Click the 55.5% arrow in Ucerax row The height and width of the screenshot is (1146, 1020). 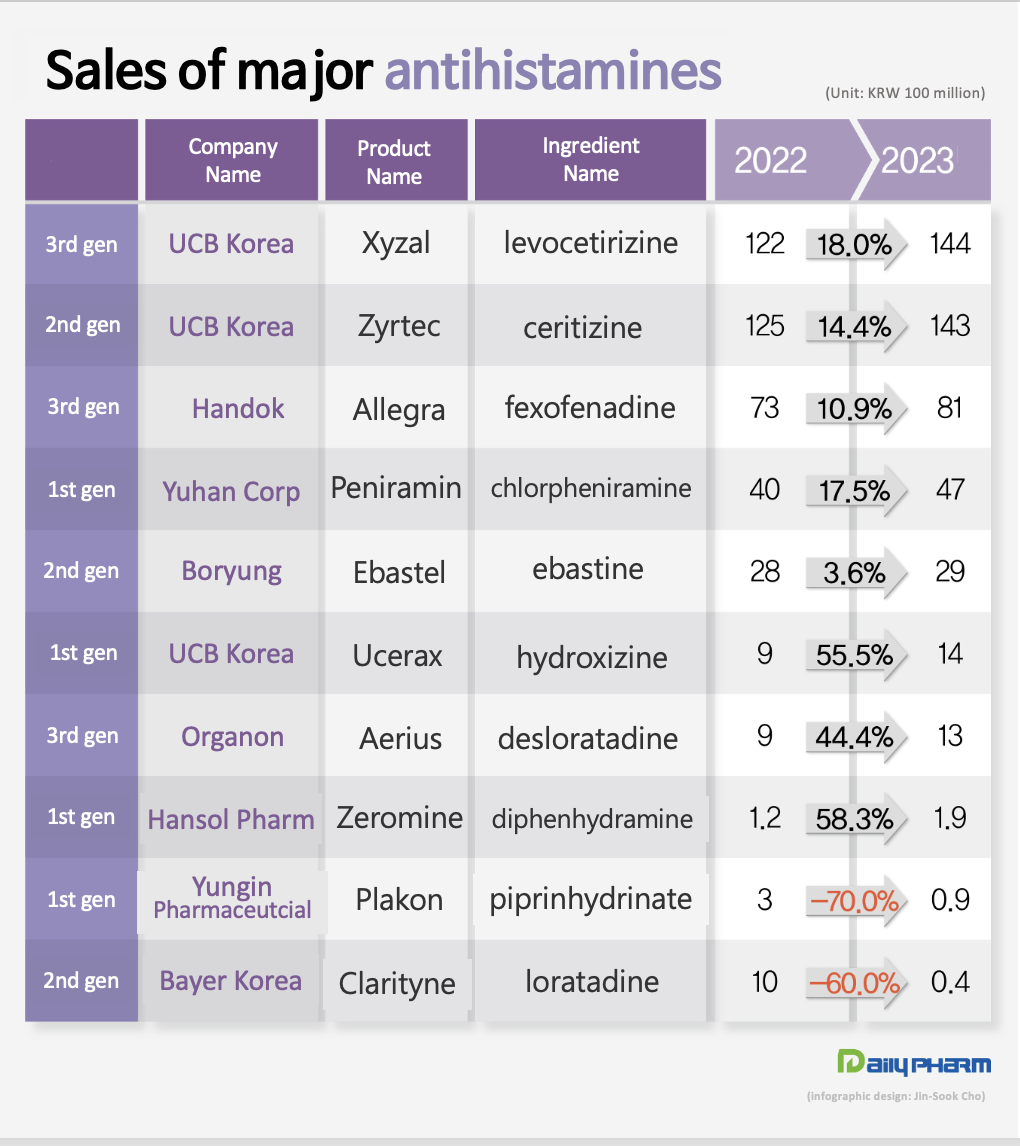[x=854, y=654]
